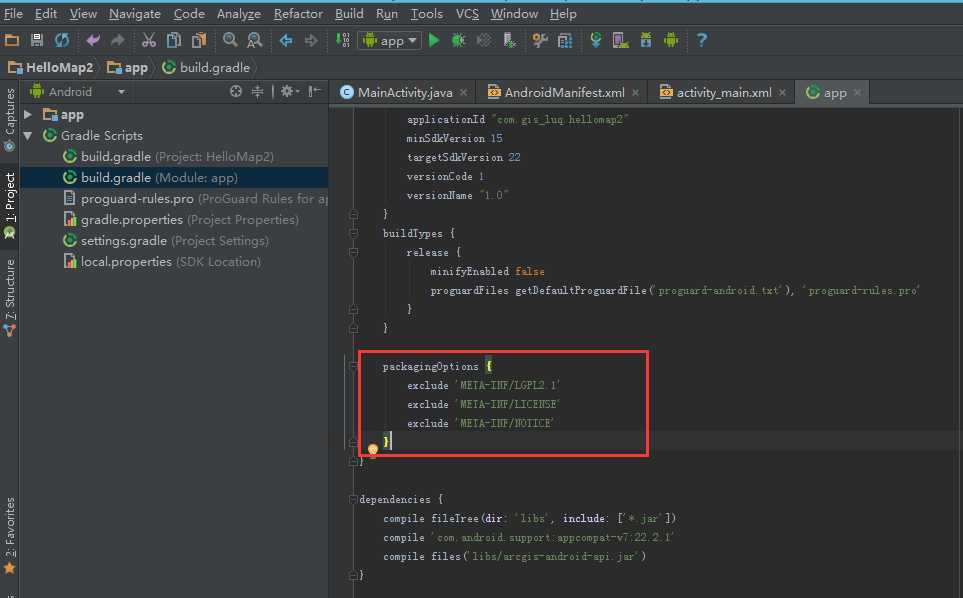Click the Cut scissors icon
The height and width of the screenshot is (598, 963).
point(148,40)
